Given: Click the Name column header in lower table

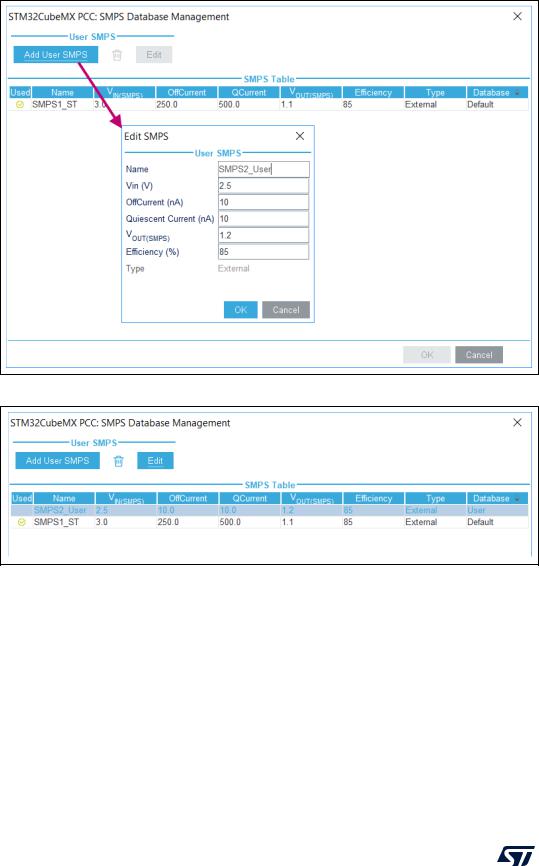Looking at the screenshot, I should [x=64, y=498].
